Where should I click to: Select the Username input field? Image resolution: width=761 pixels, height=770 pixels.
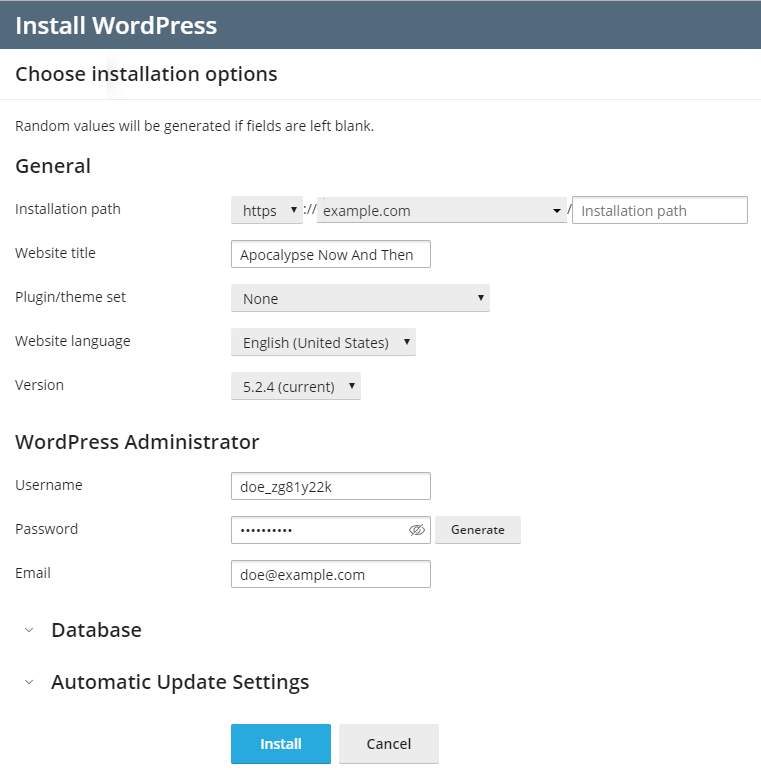[x=330, y=486]
